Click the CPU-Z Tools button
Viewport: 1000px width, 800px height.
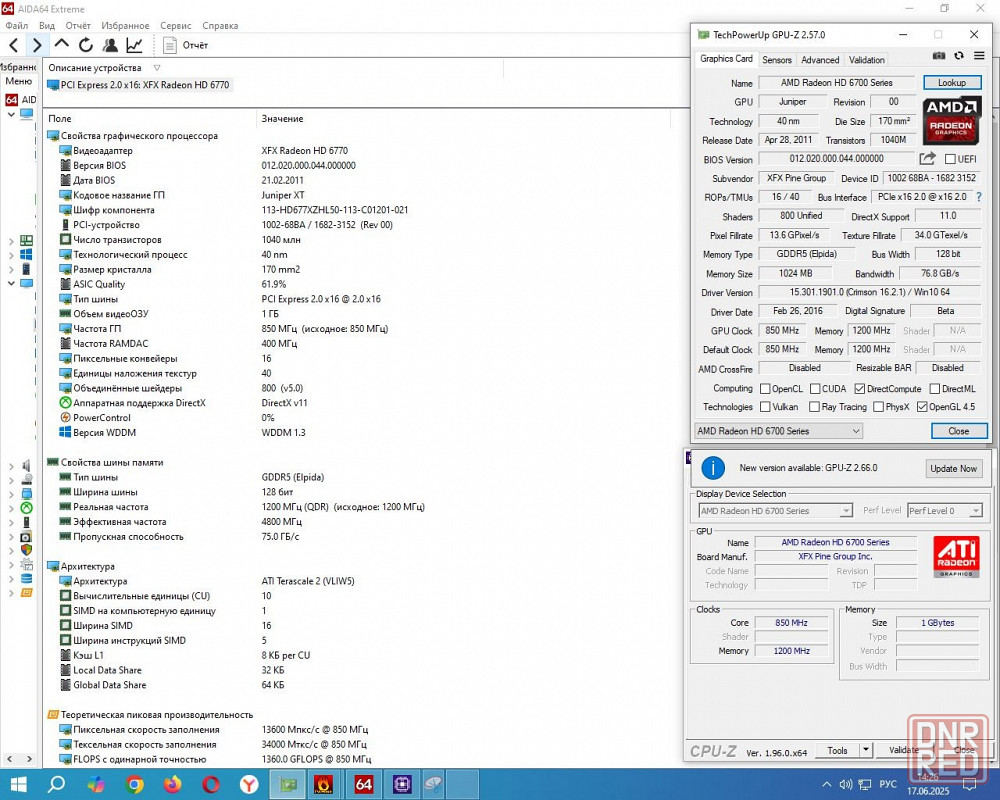[x=837, y=750]
